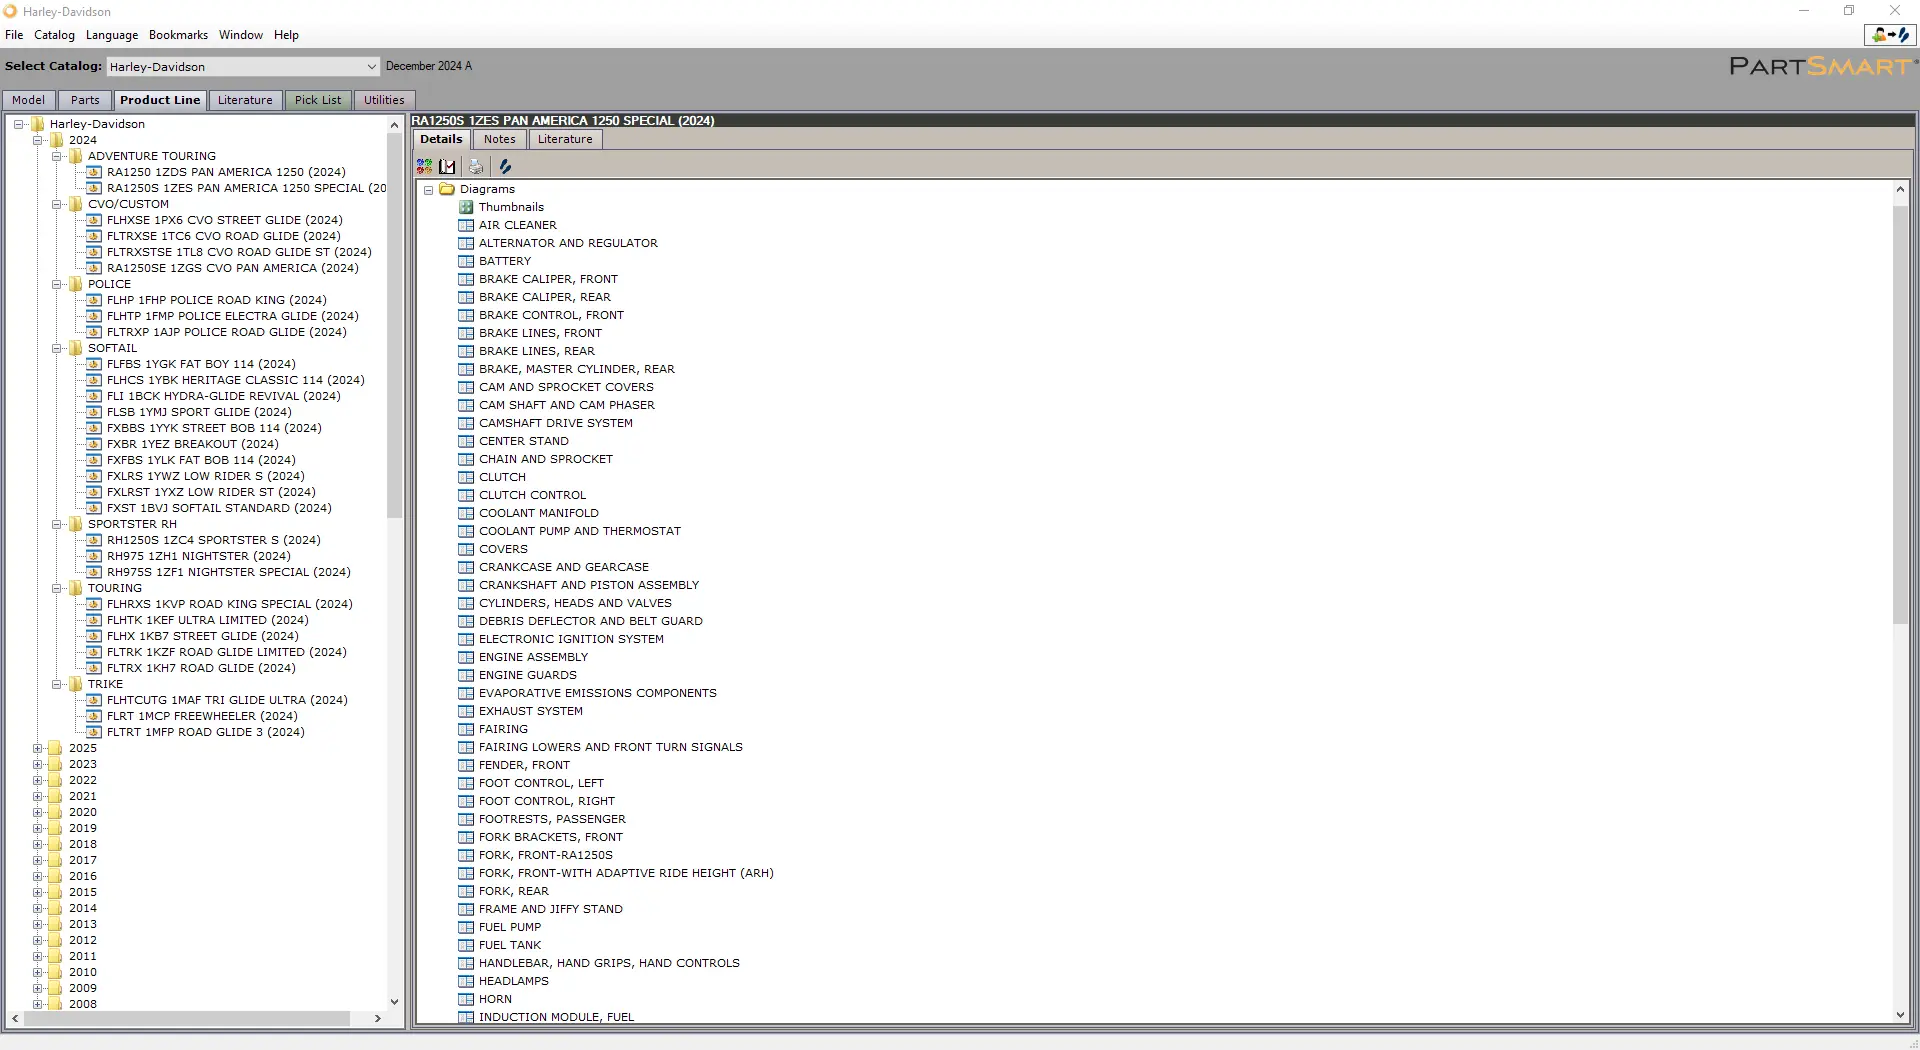
Task: Expand the 2025 year folder
Action: 38,748
